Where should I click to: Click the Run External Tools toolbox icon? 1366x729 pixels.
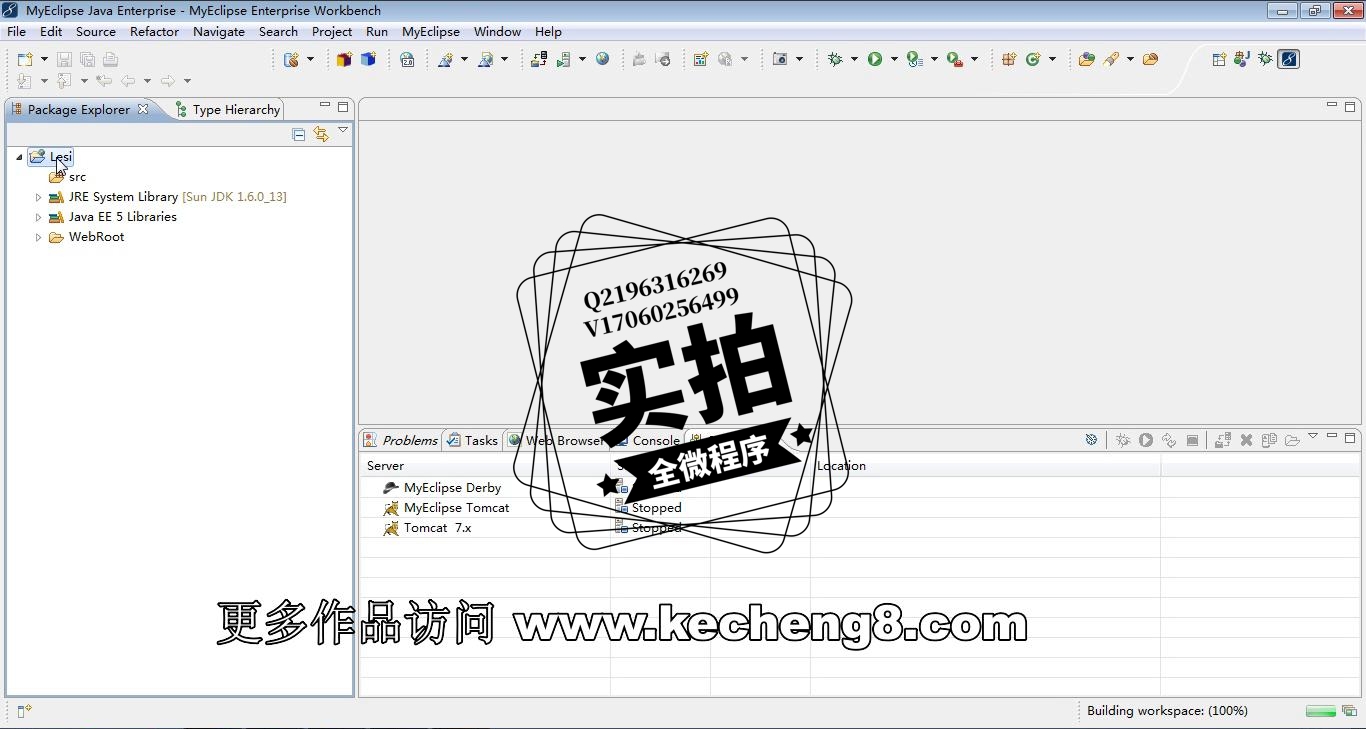[955, 60]
